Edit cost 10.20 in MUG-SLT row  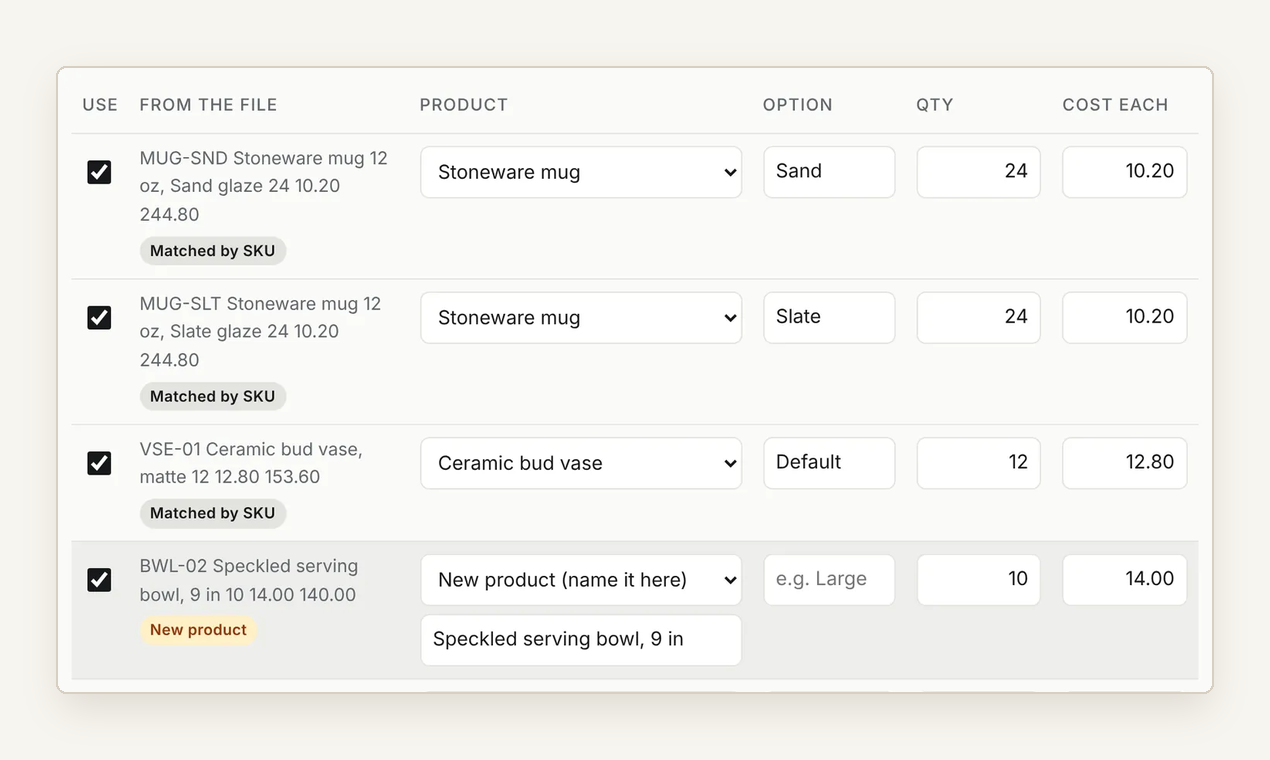1125,318
